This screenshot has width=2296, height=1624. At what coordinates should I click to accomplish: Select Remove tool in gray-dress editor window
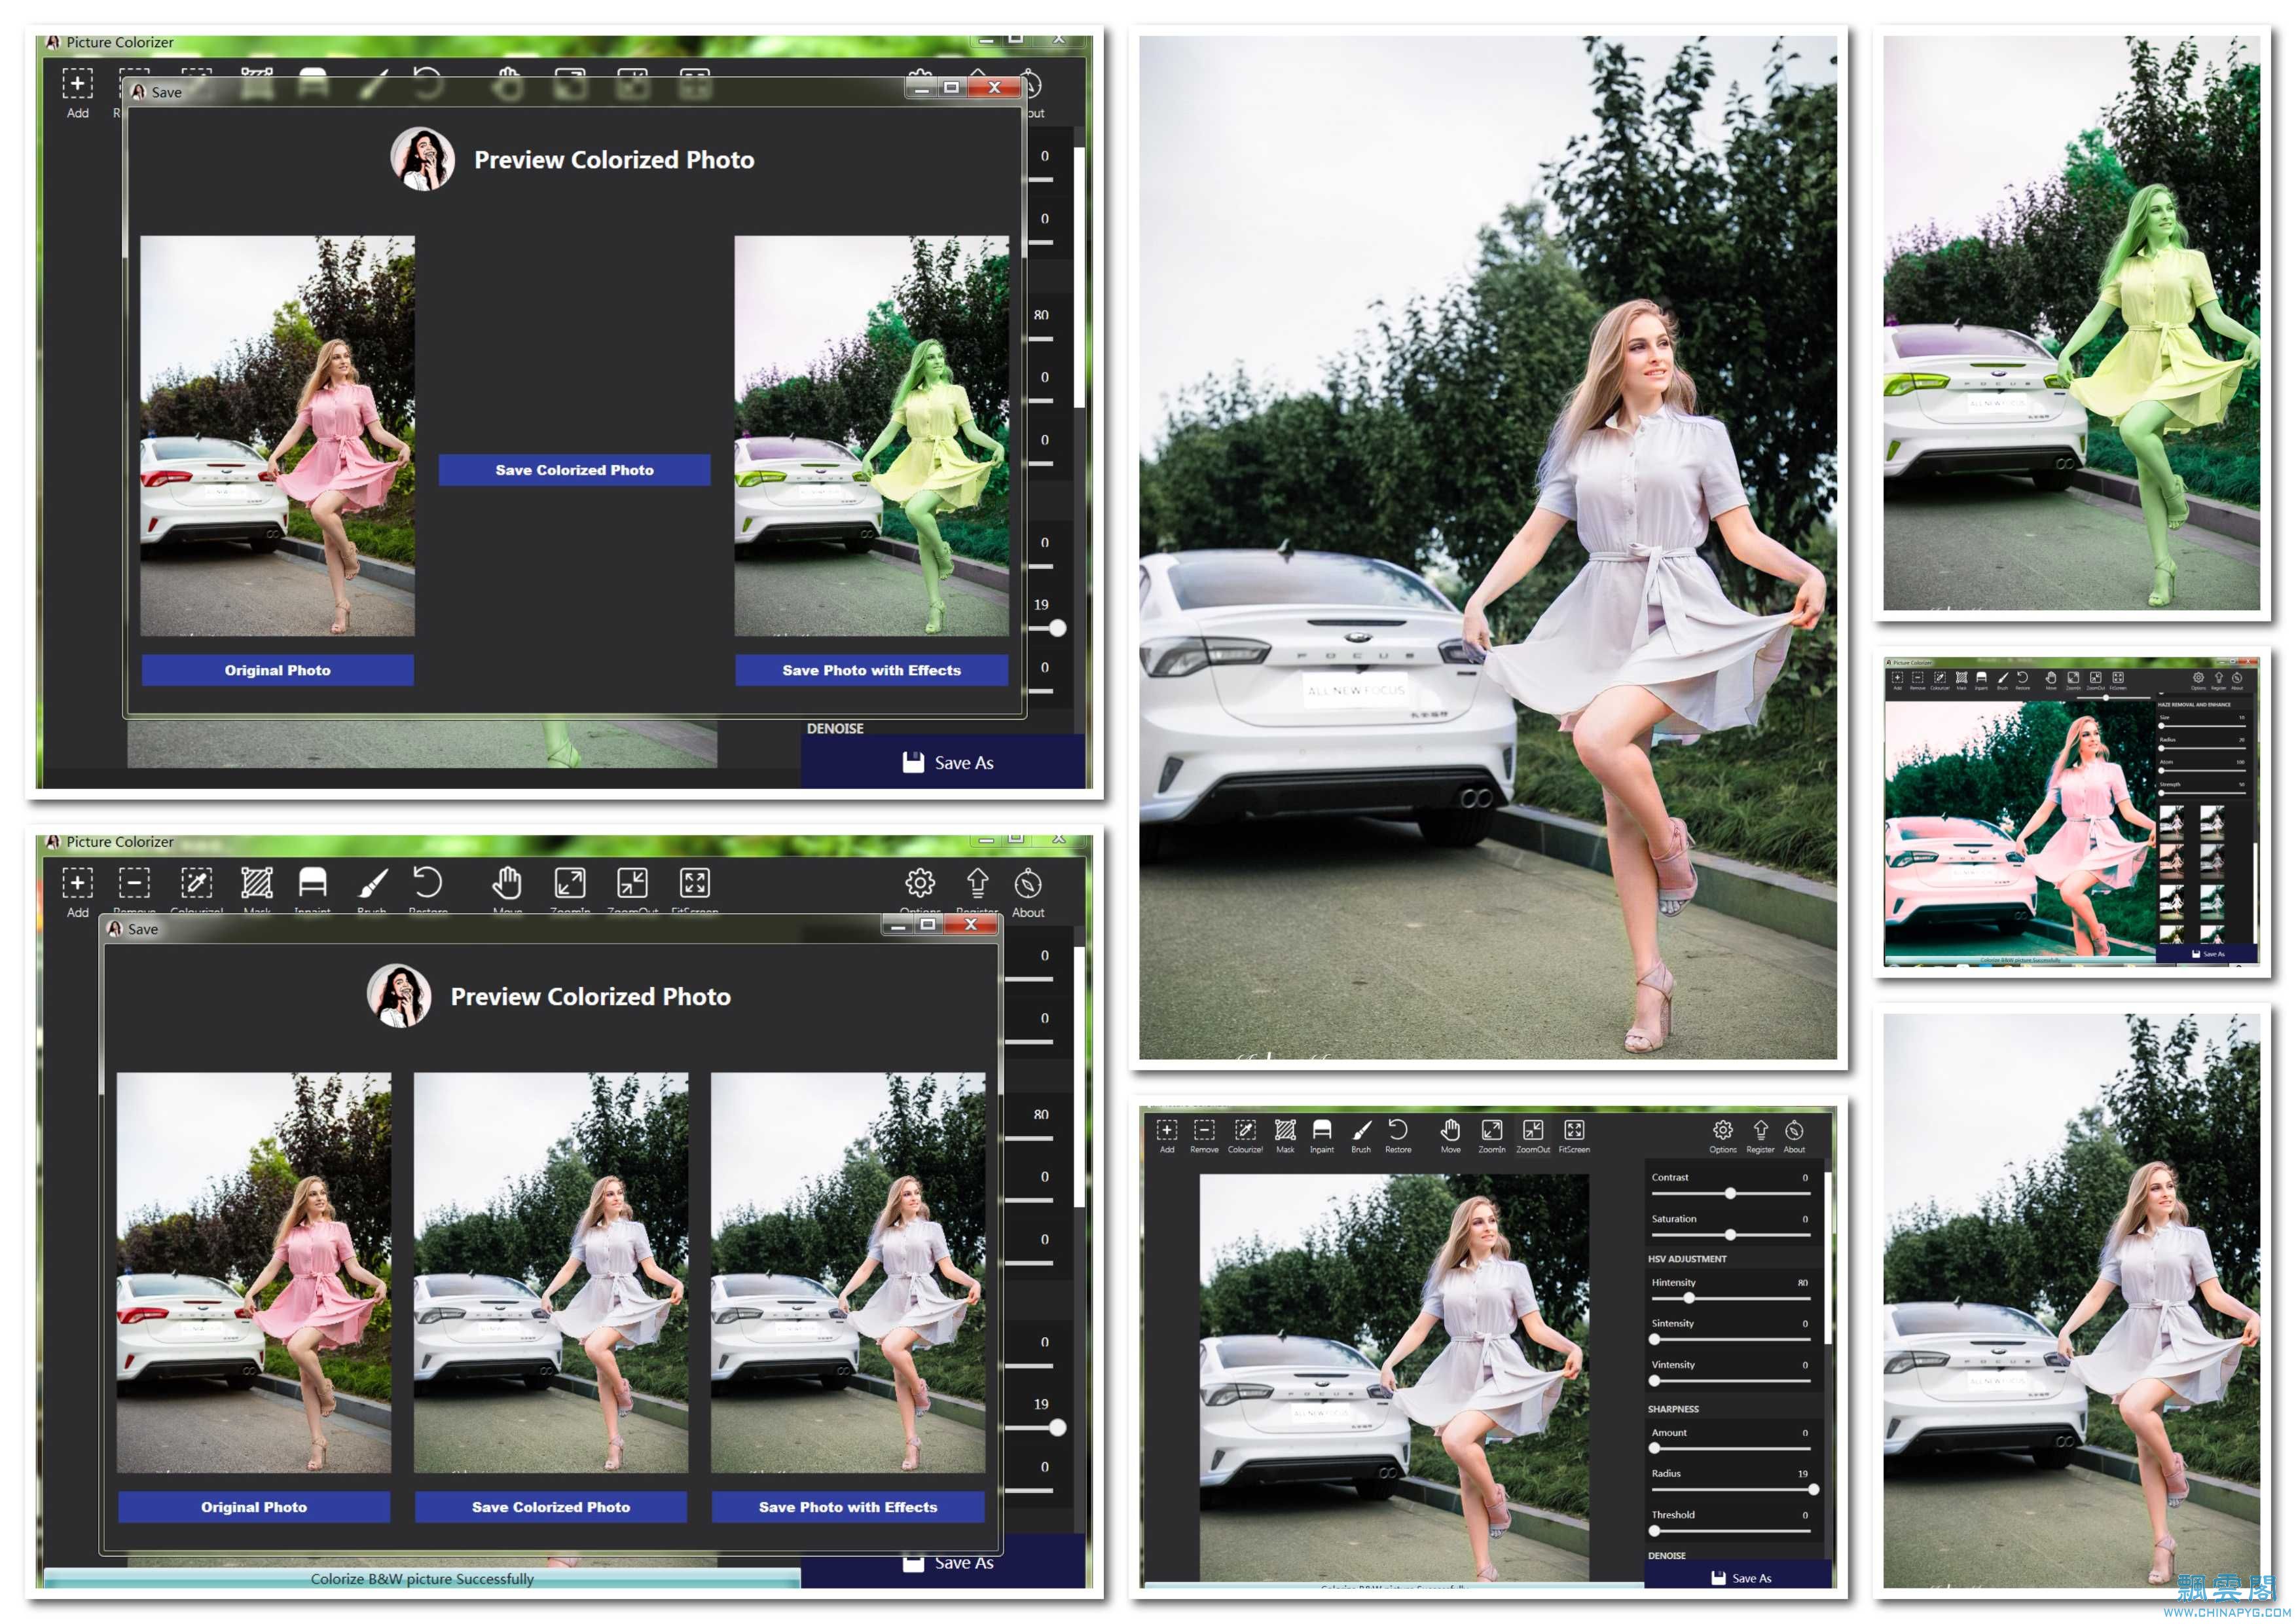pyautogui.click(x=1205, y=1130)
